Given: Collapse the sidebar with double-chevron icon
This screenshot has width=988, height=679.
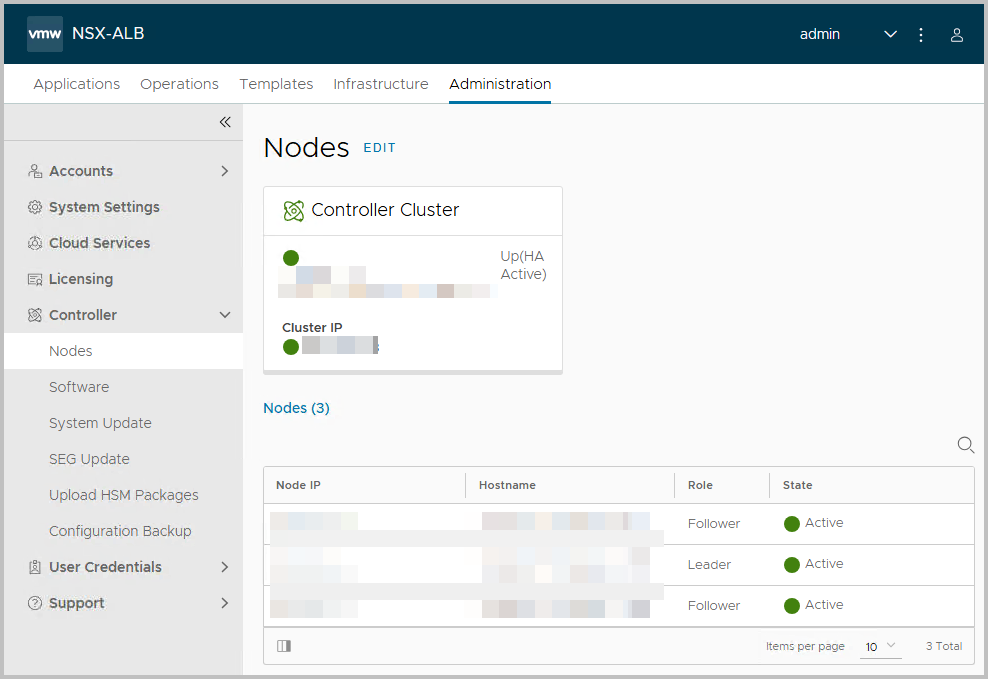Looking at the screenshot, I should (225, 122).
